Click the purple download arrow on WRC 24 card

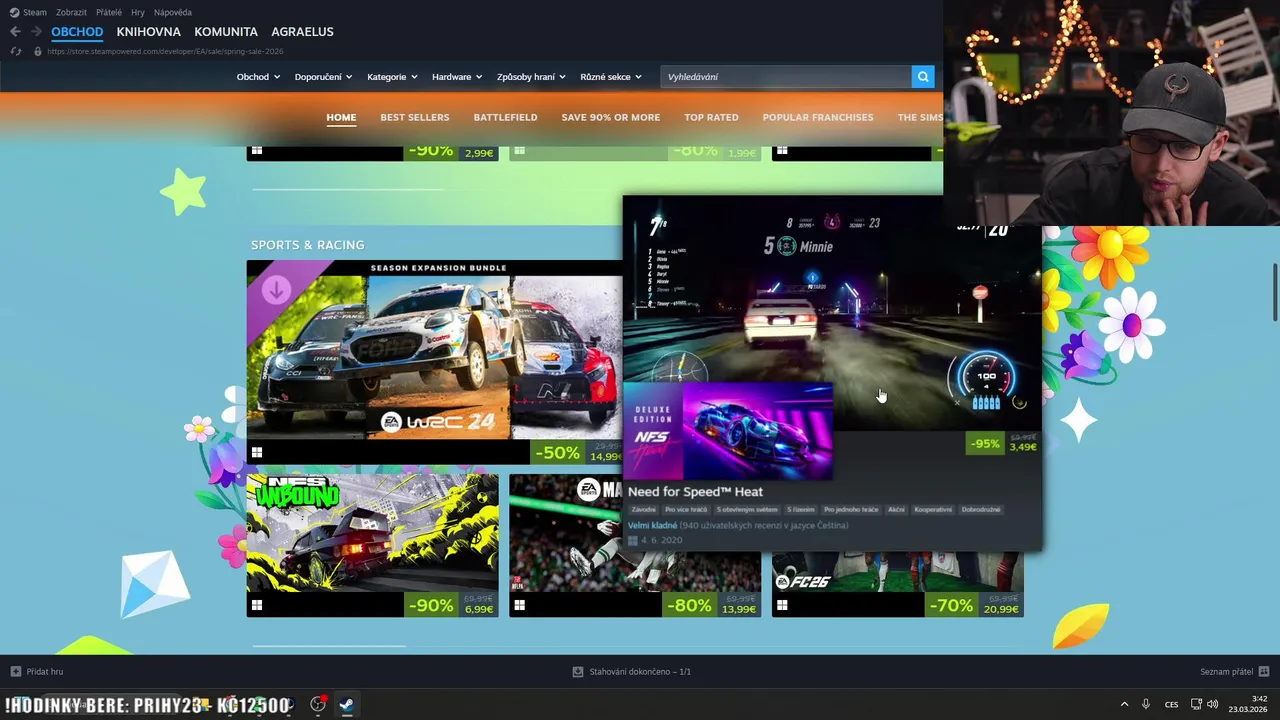277,290
